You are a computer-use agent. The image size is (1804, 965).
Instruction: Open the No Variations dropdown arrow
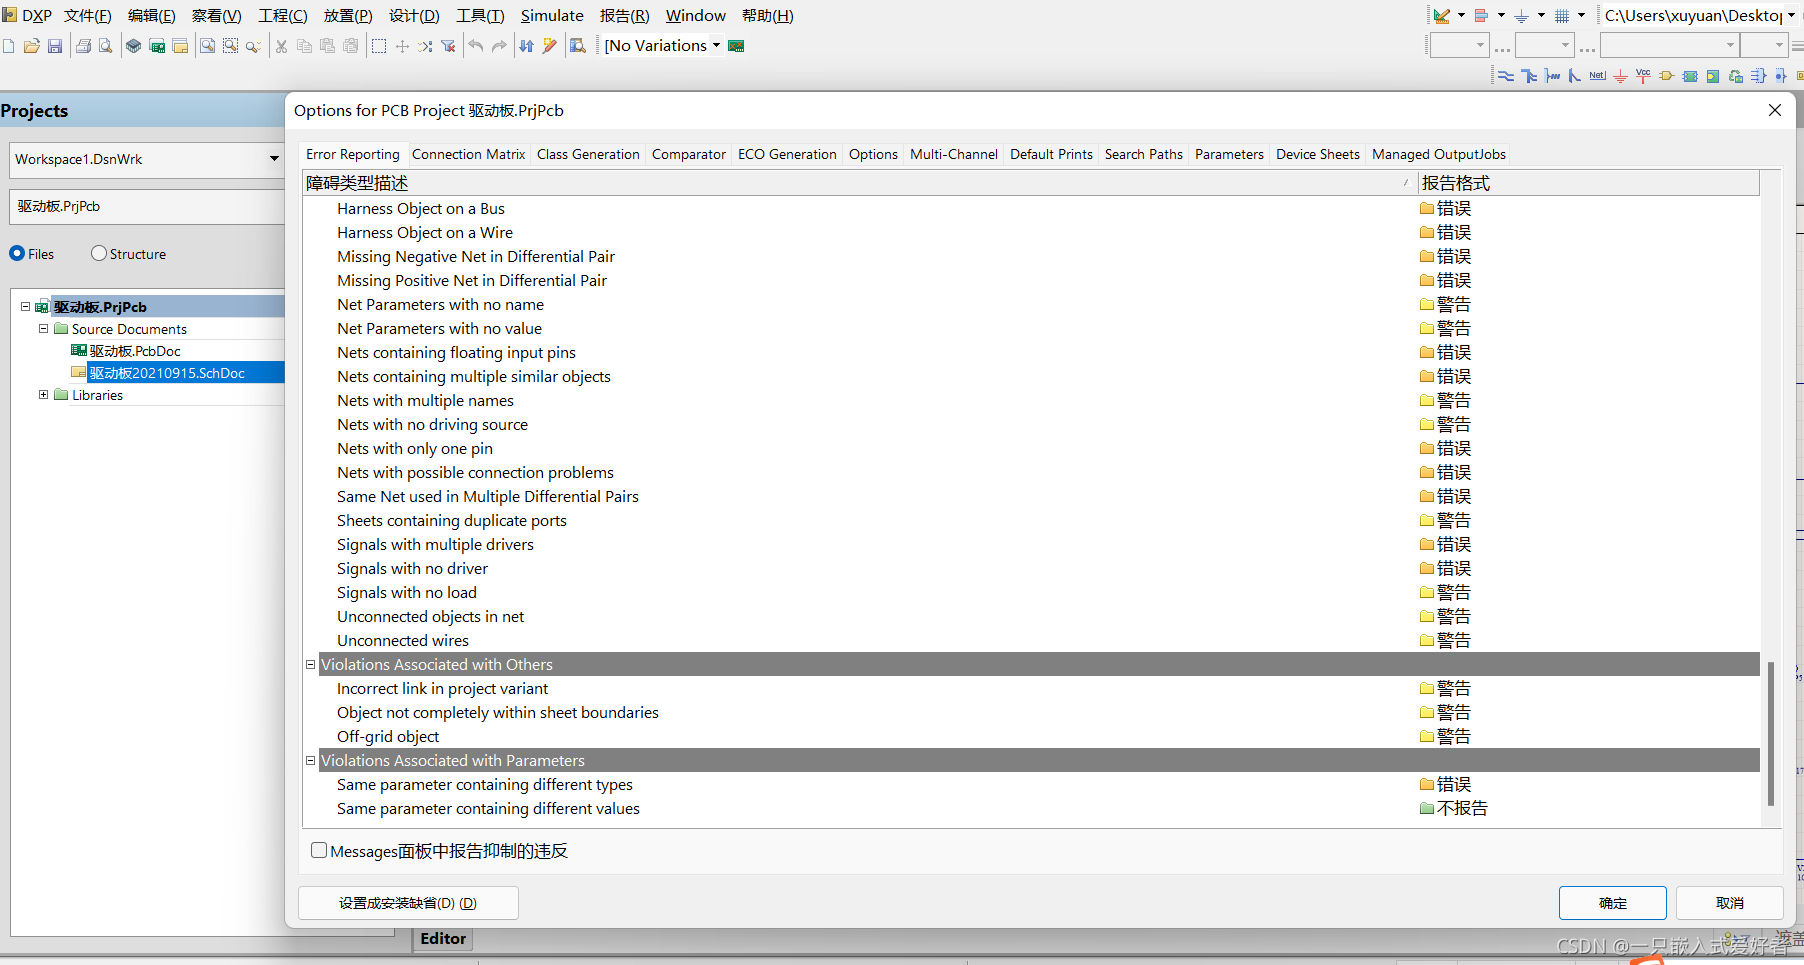(716, 45)
